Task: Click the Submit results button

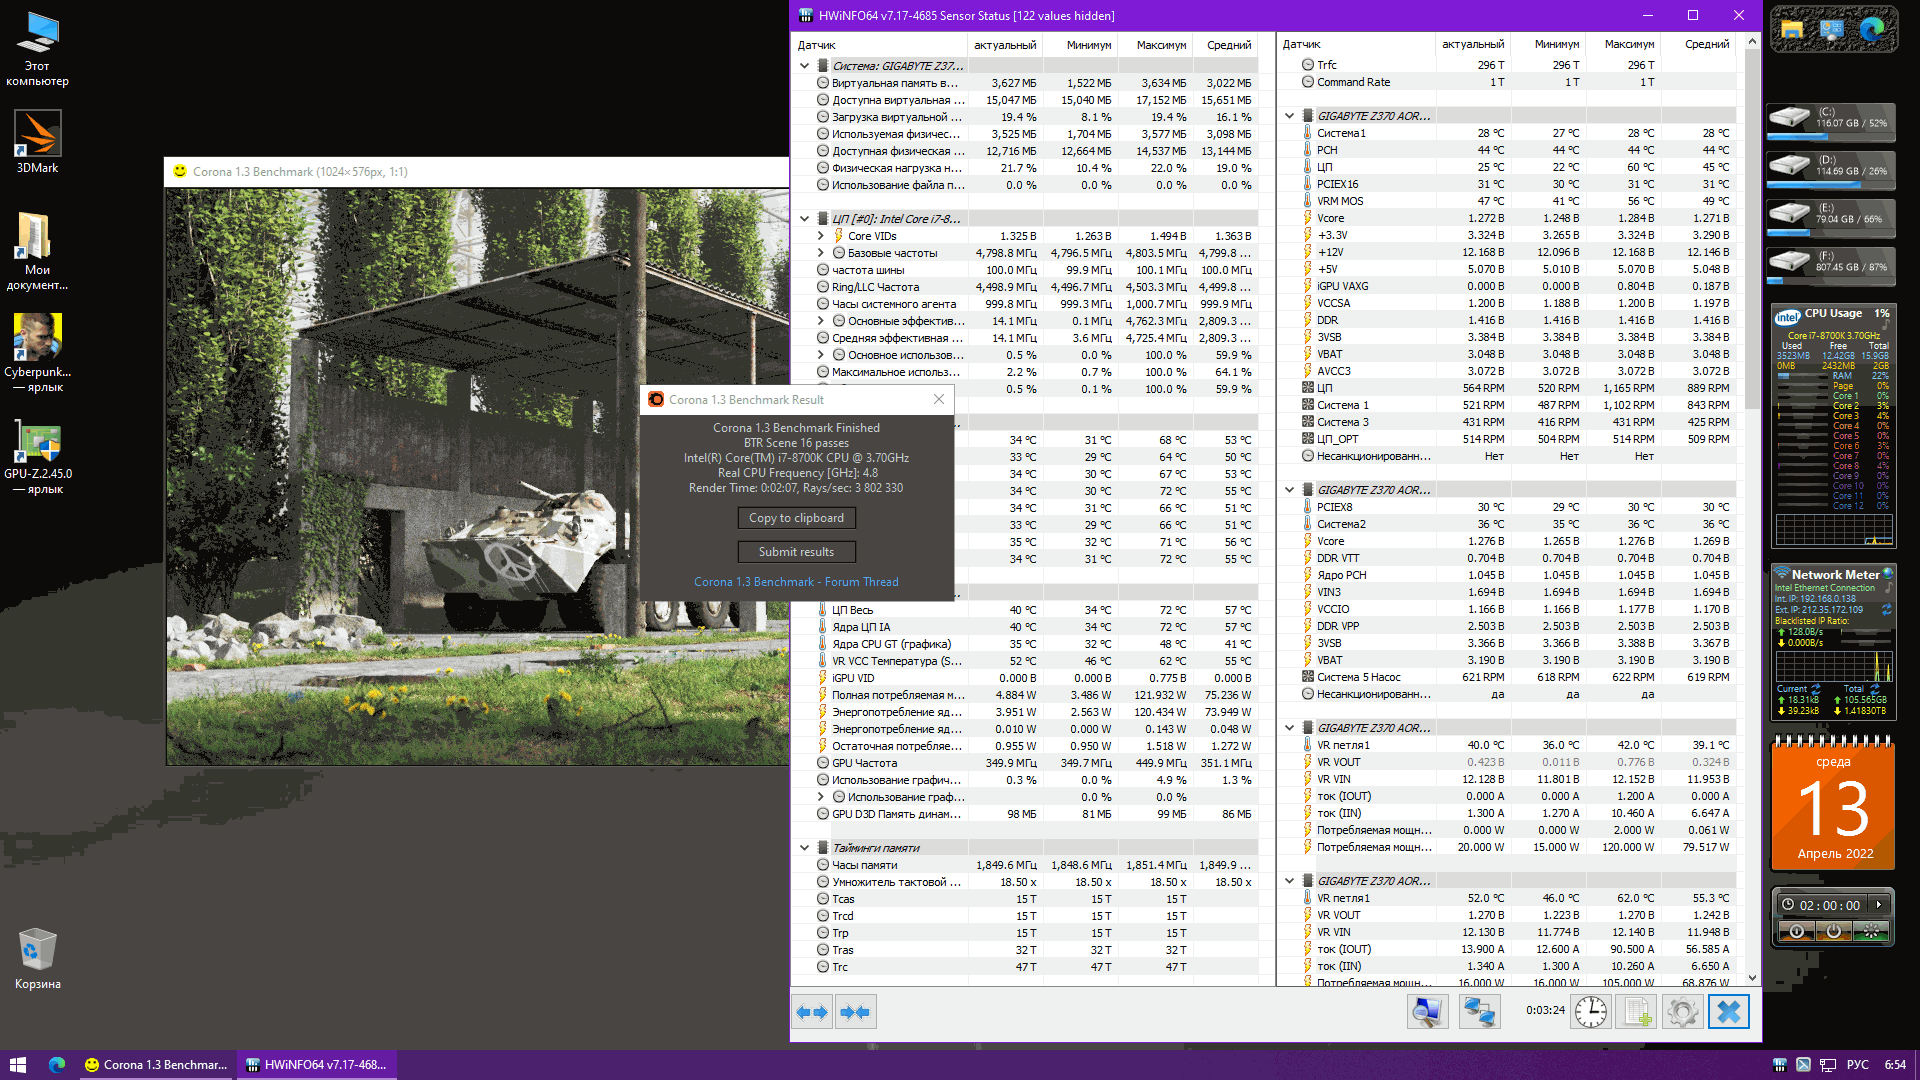Action: point(796,552)
